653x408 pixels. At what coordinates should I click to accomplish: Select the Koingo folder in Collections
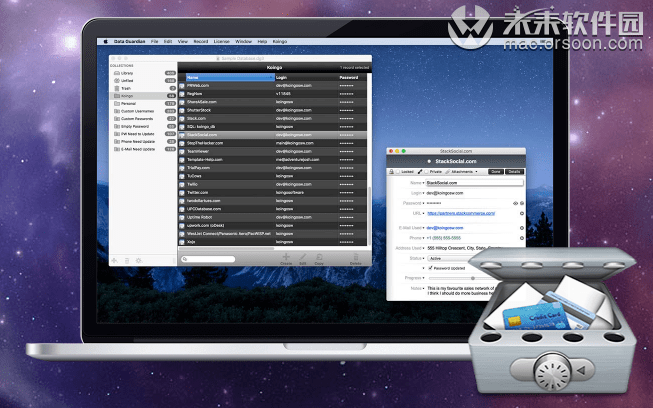(x=143, y=96)
